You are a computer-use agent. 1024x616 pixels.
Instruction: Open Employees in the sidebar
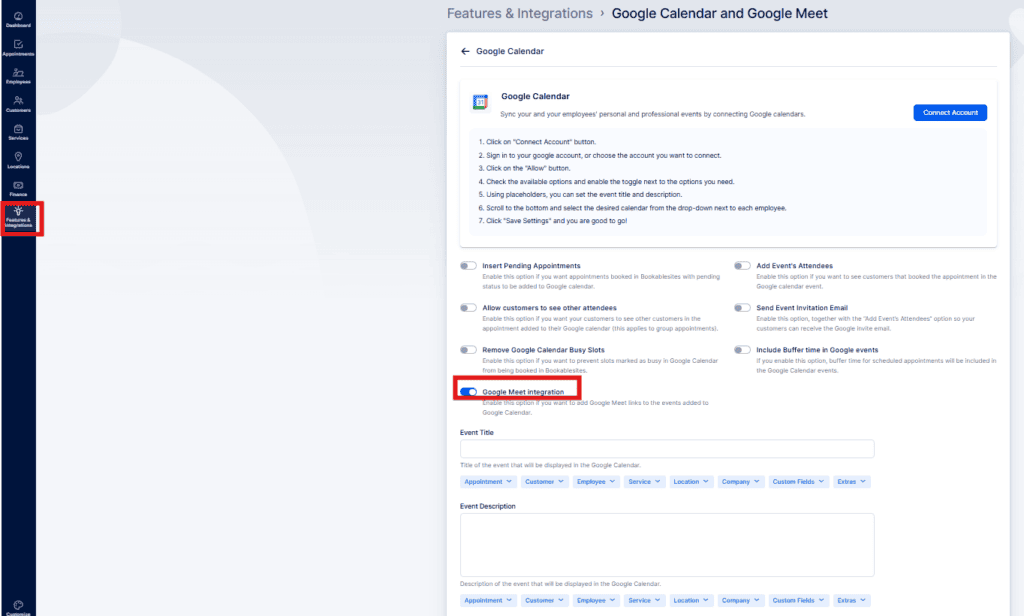coord(18,76)
